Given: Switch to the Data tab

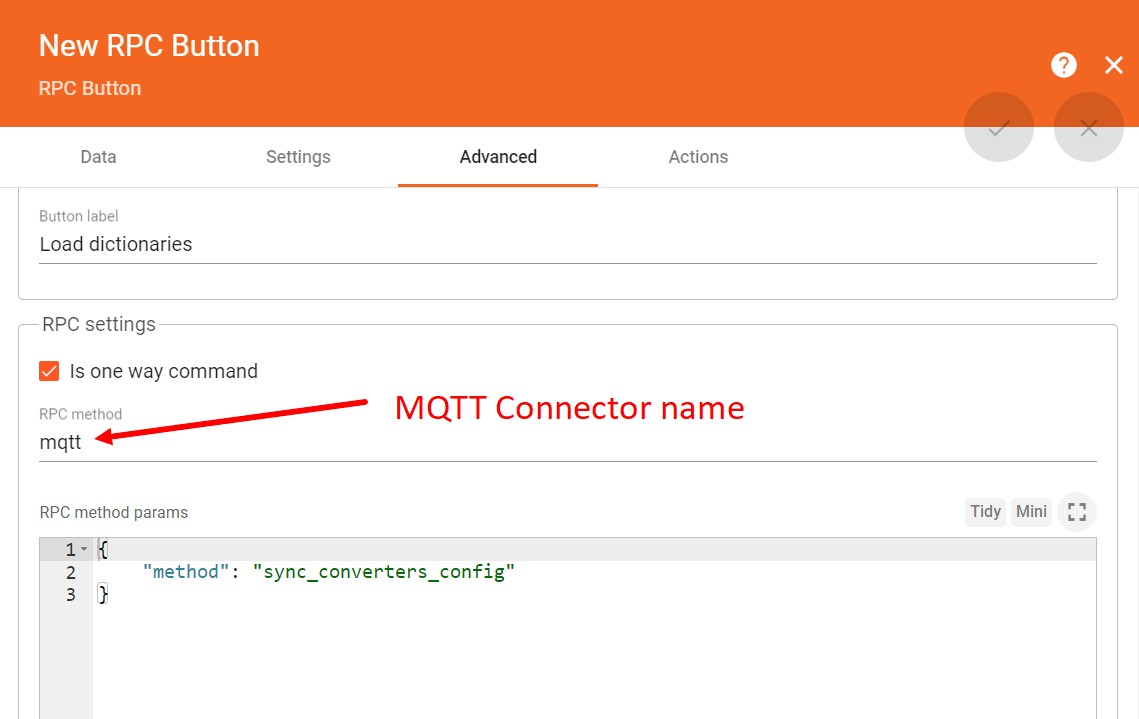Looking at the screenshot, I should click(x=97, y=157).
